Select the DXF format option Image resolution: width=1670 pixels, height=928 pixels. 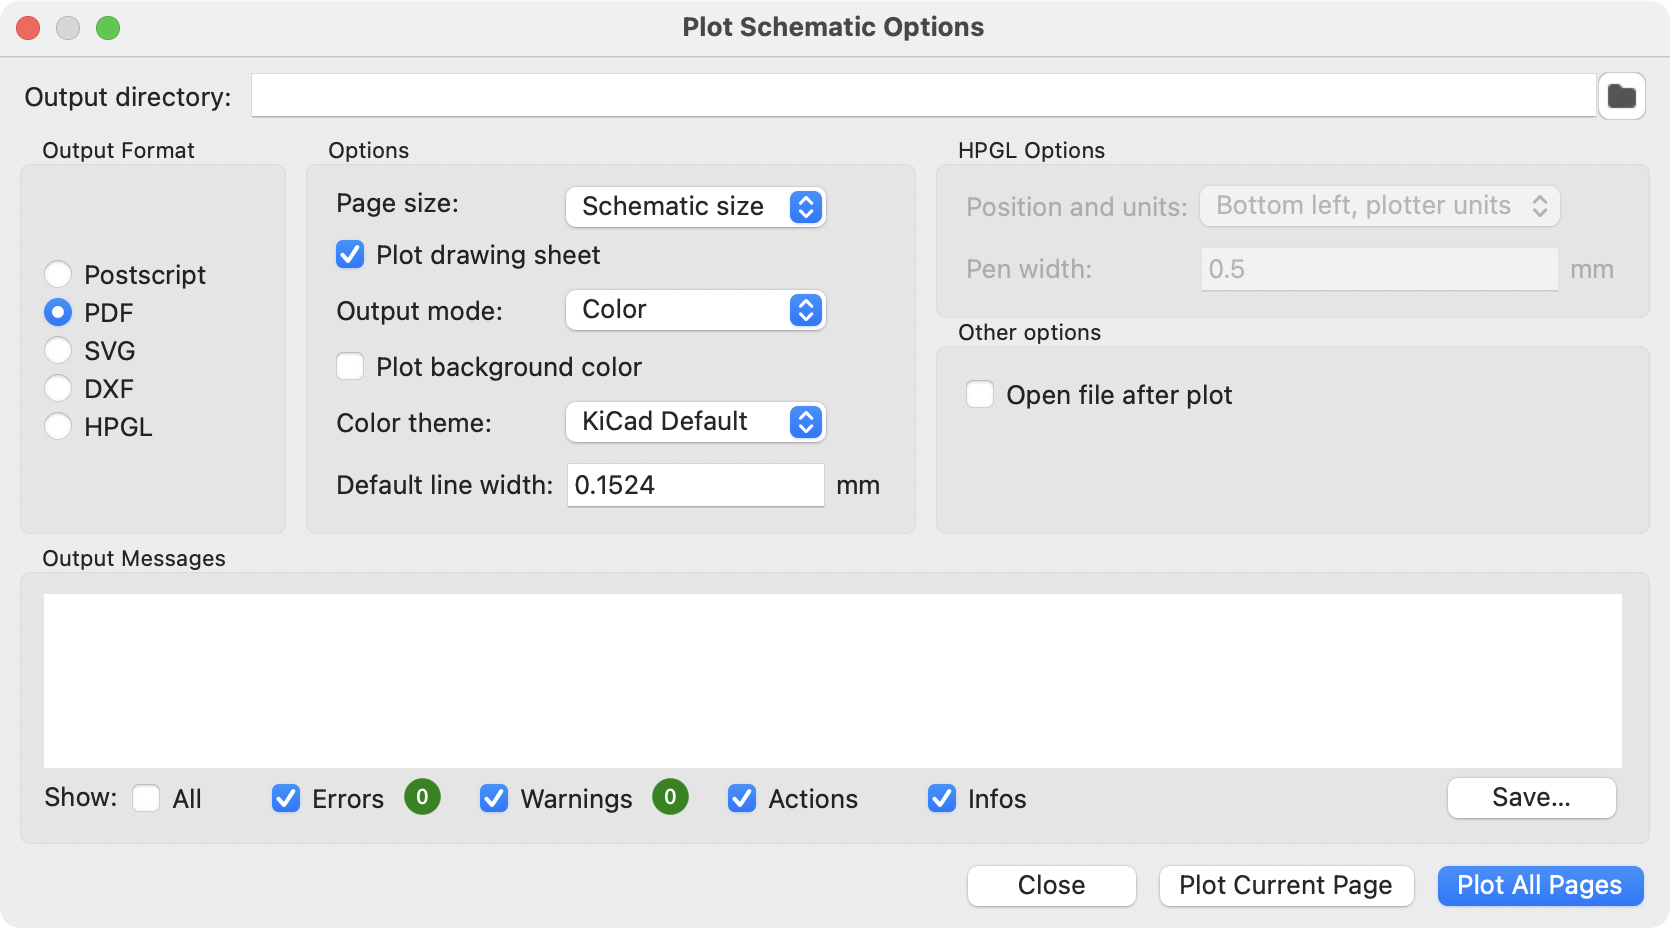[58, 388]
